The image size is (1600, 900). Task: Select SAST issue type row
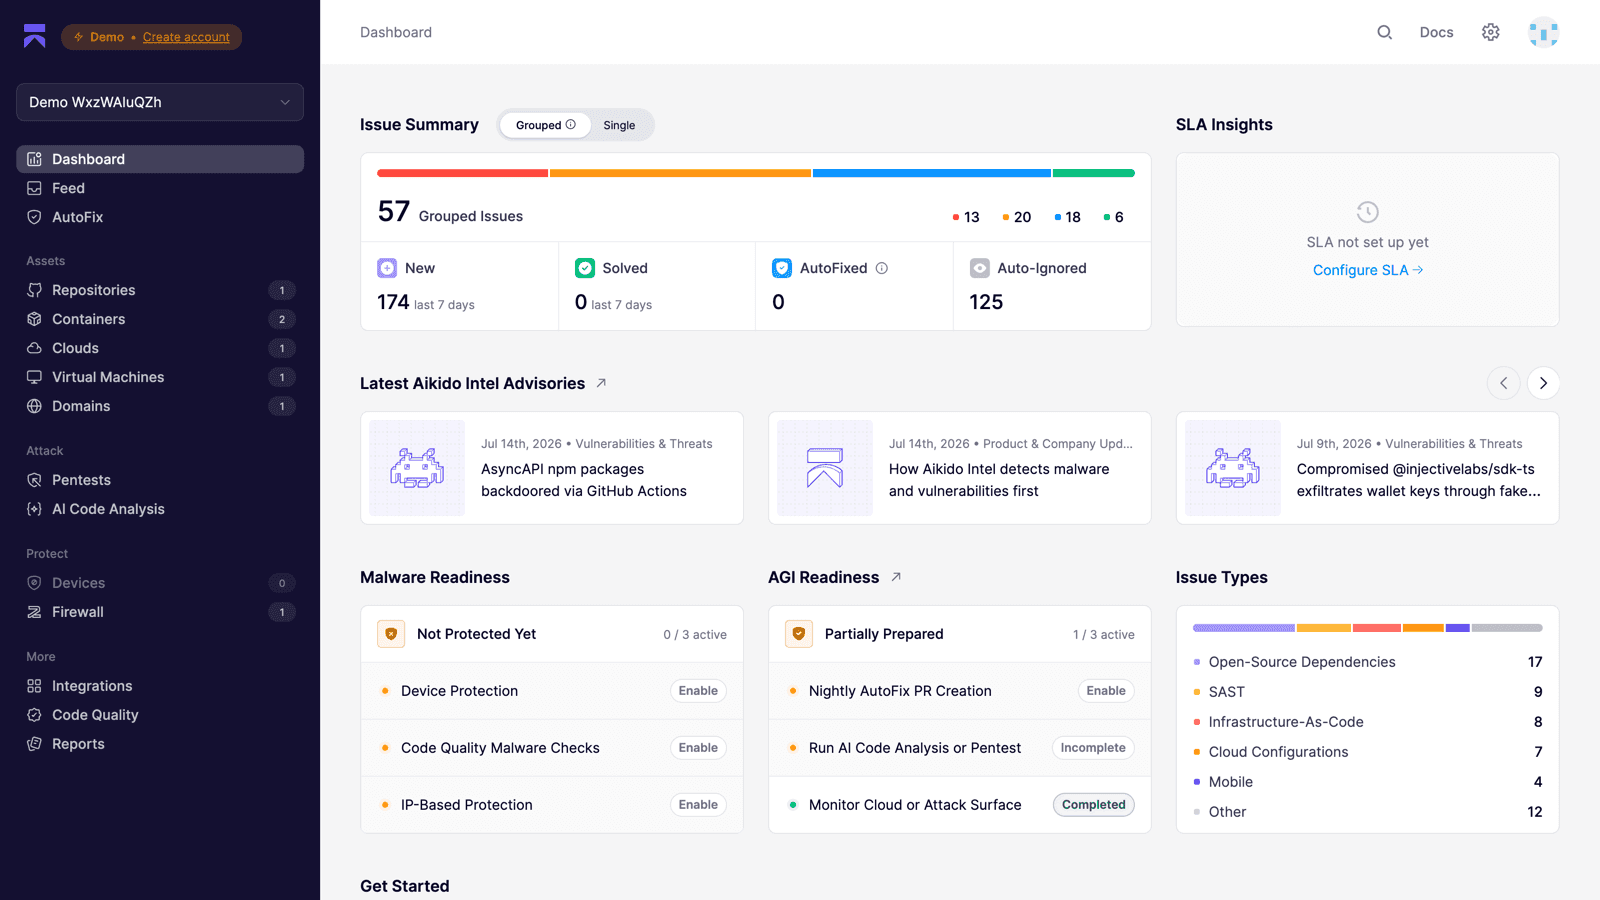pyautogui.click(x=1368, y=692)
